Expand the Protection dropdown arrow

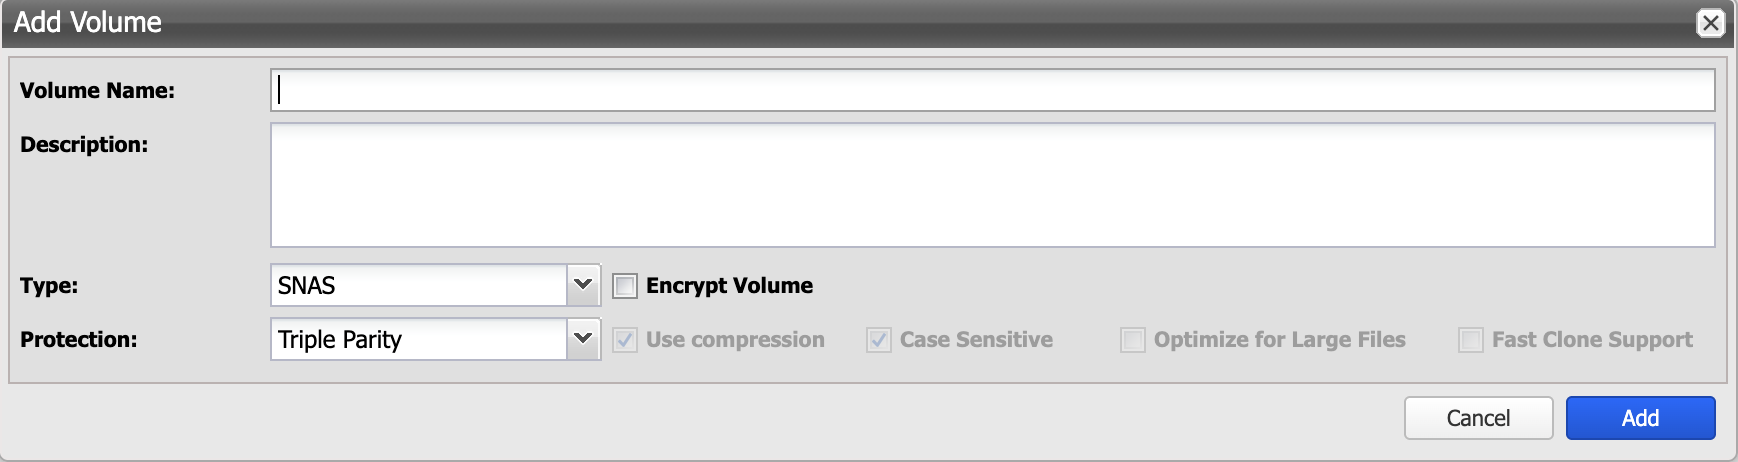(x=583, y=339)
